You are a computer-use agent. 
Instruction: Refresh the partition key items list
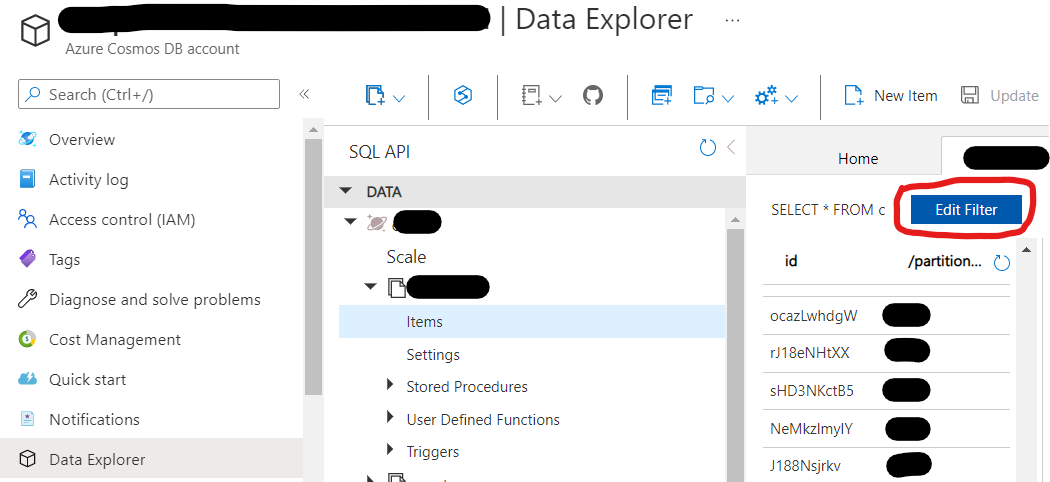(x=1001, y=263)
